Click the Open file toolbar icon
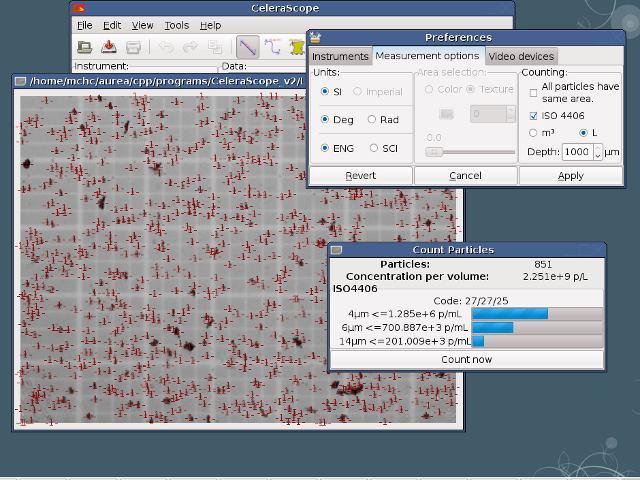 point(84,47)
